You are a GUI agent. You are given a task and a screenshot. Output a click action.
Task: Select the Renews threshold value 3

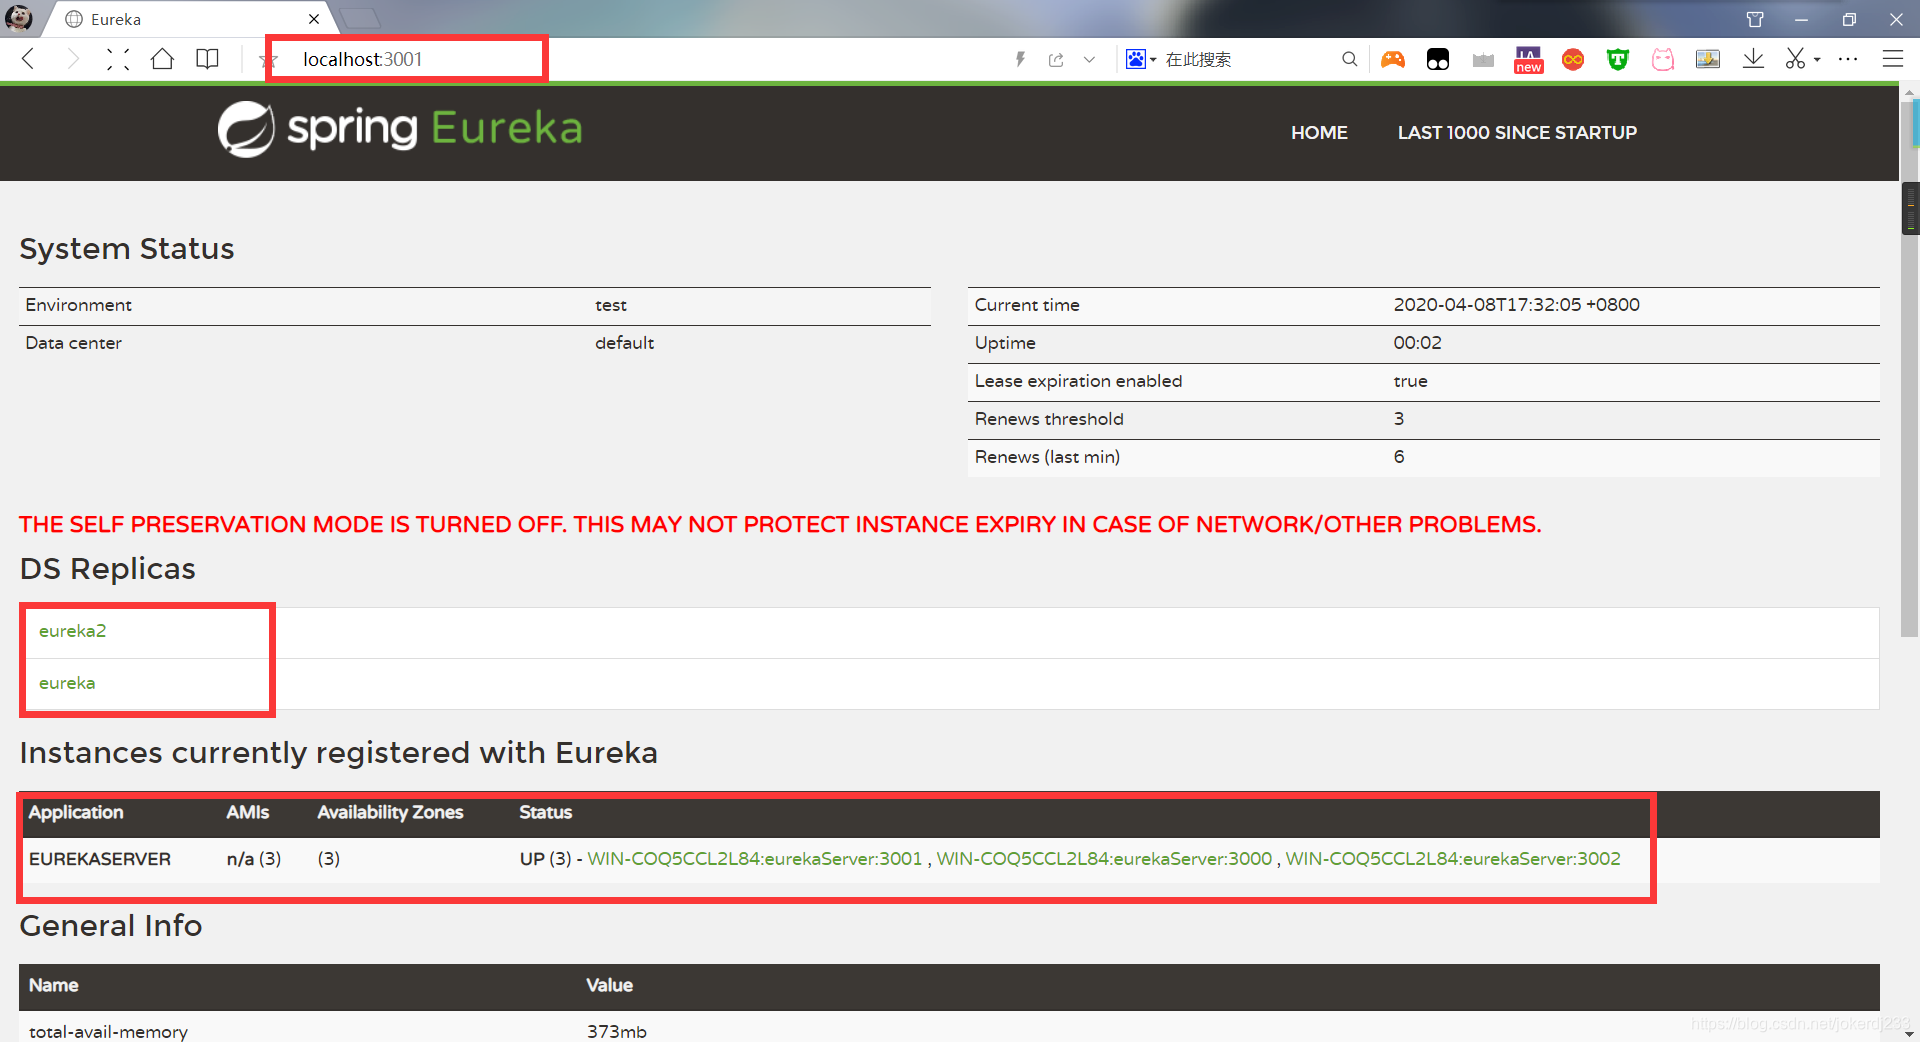click(x=1399, y=419)
